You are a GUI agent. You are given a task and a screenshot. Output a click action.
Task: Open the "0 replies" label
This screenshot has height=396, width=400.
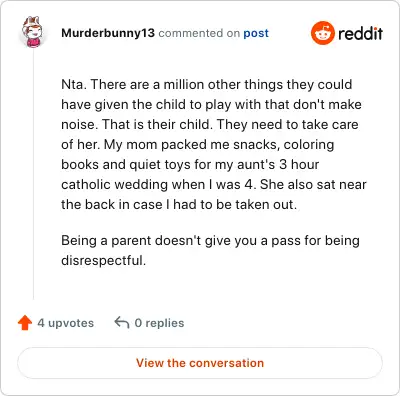pos(159,323)
